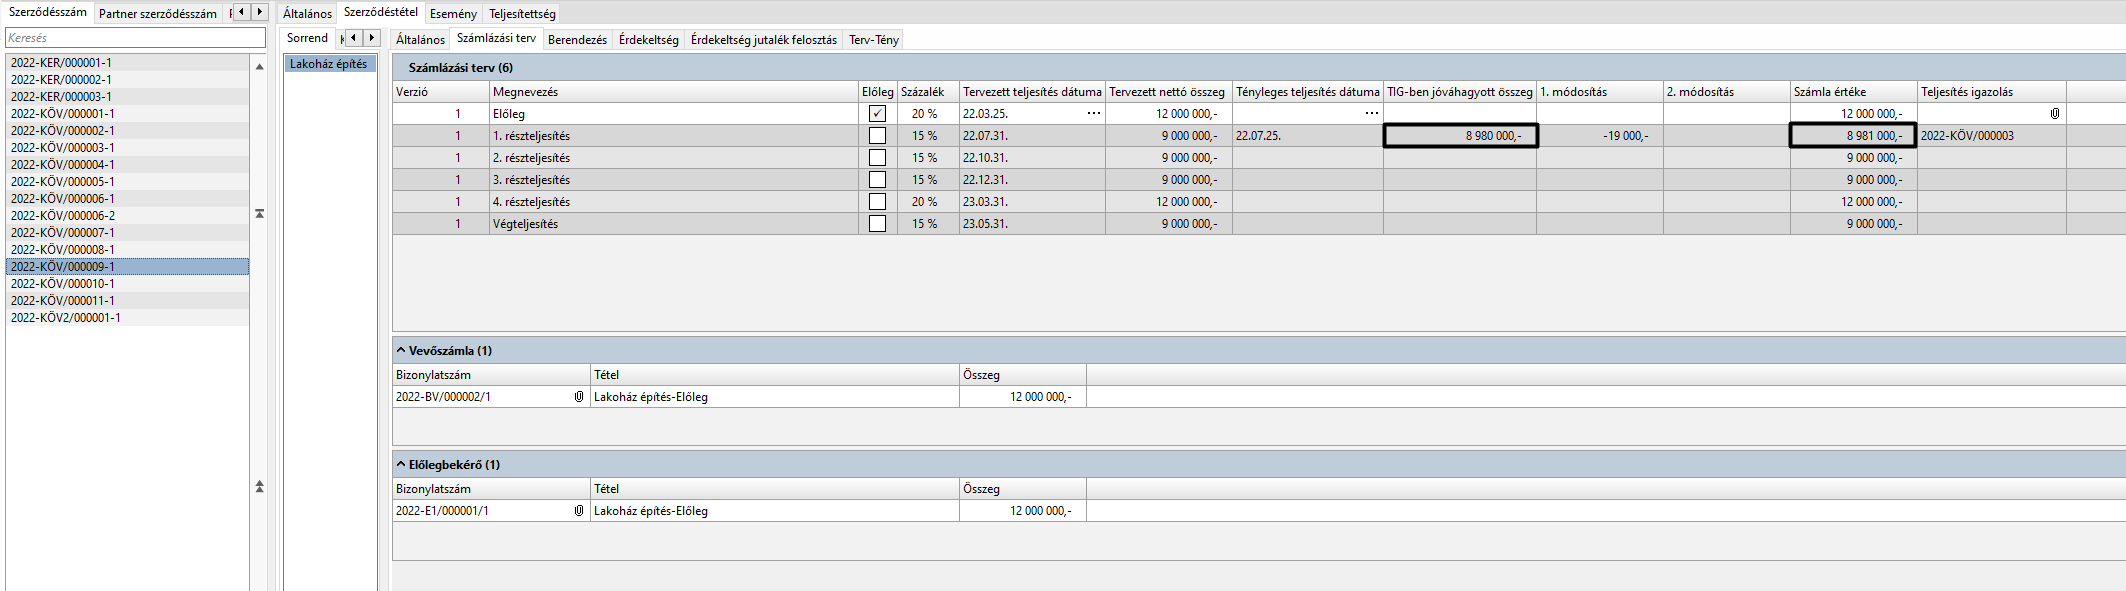This screenshot has height=591, width=2126.
Task: Check Előleg box for 1. részteljesítés
Action: point(878,136)
